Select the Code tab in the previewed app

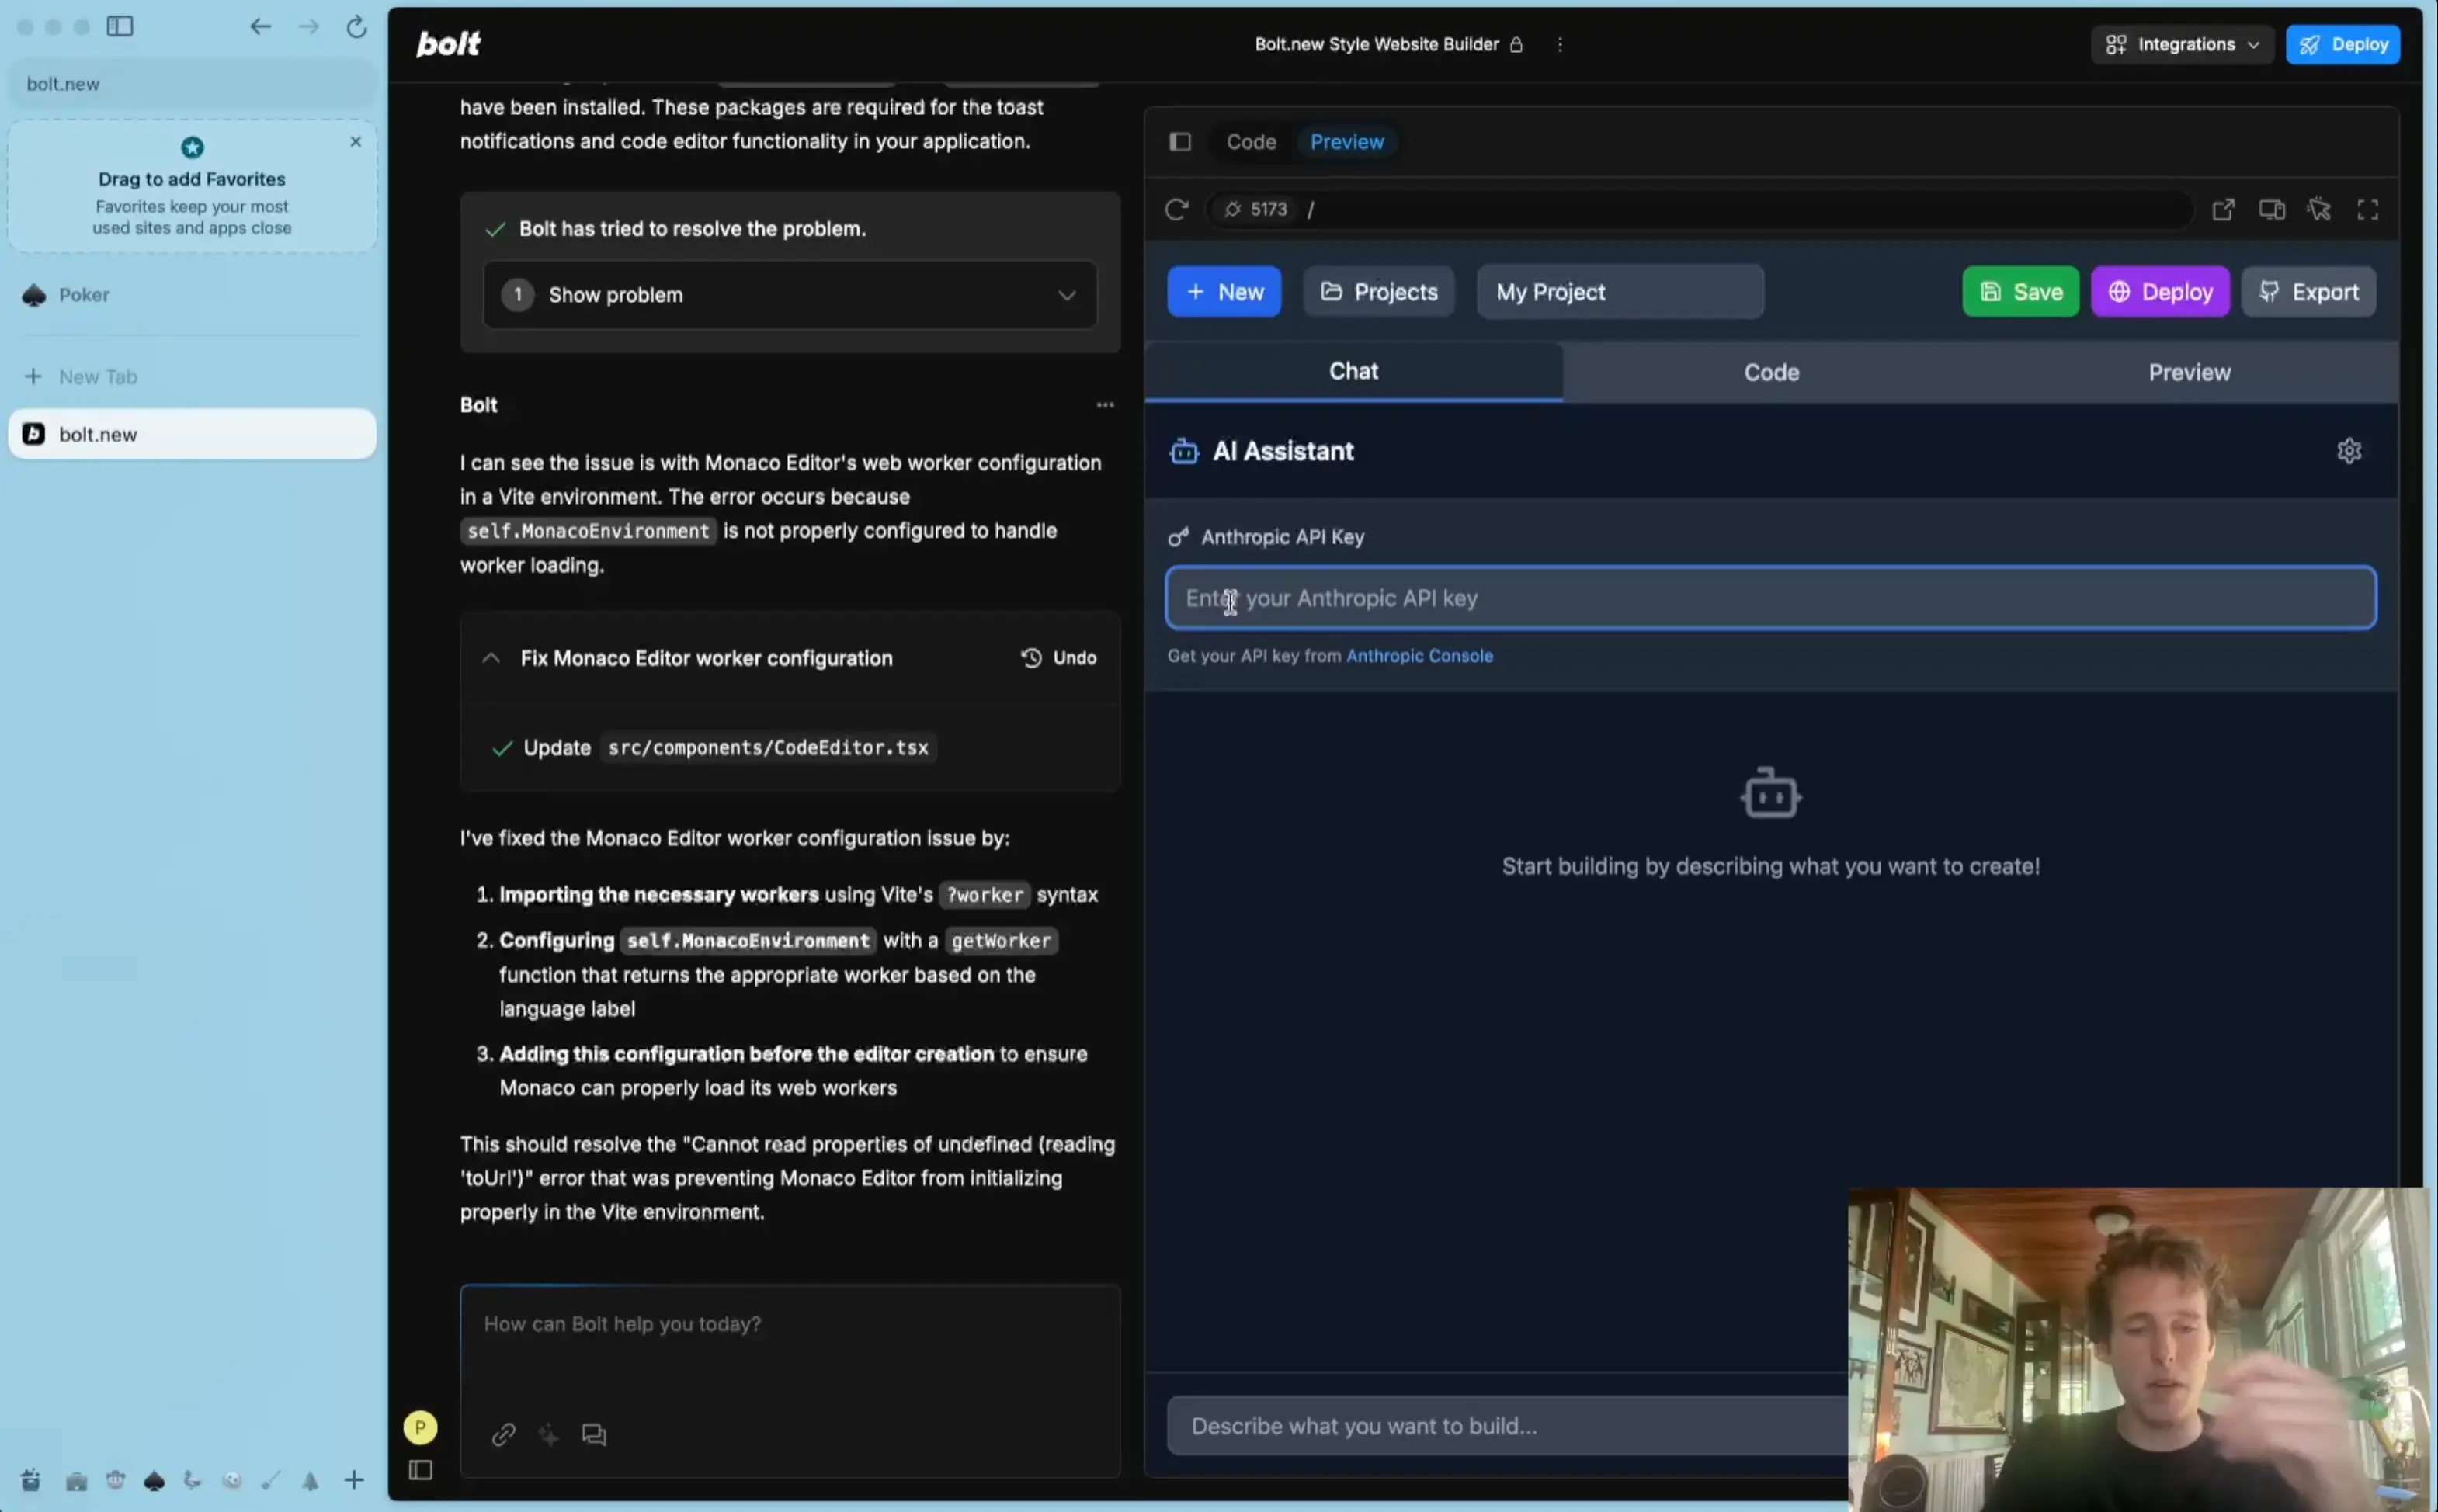click(1770, 372)
